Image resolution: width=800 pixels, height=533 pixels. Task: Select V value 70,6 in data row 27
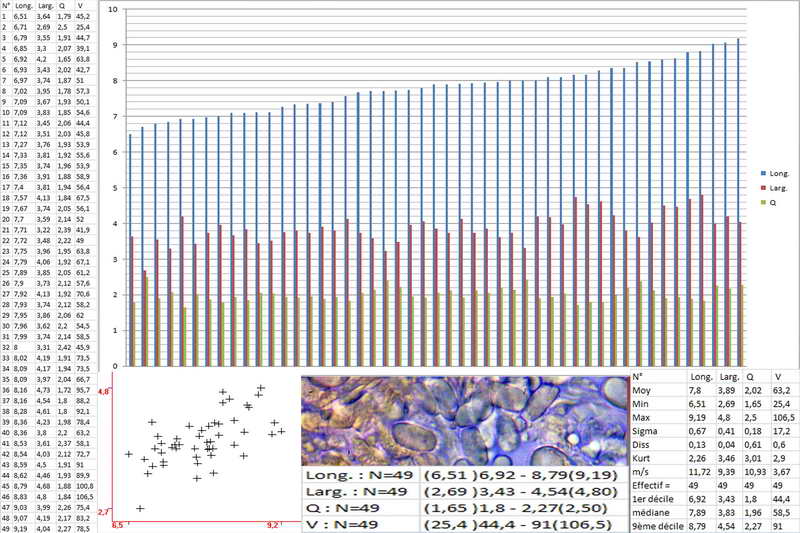pyautogui.click(x=83, y=294)
